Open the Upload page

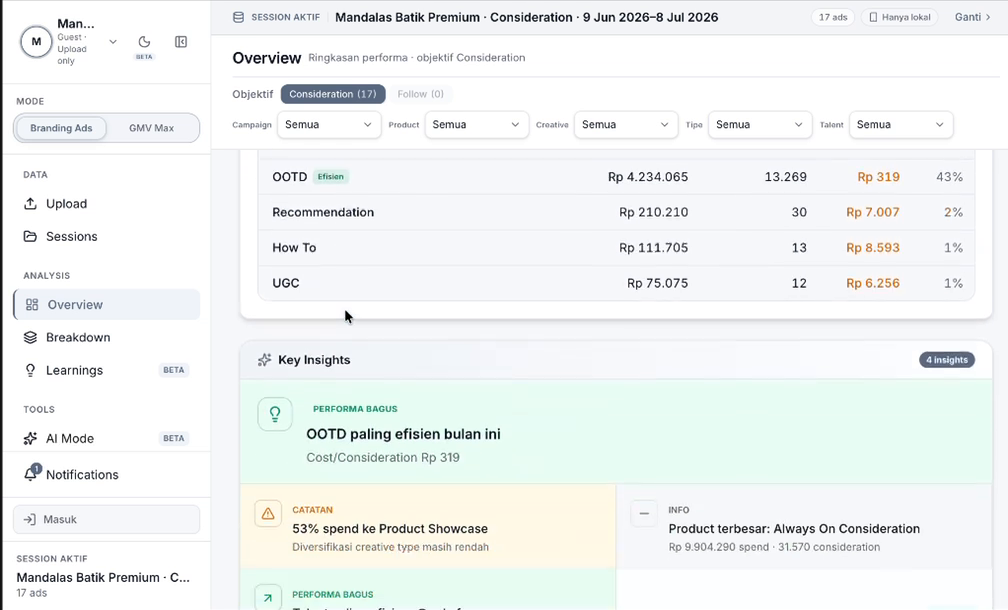(107, 204)
